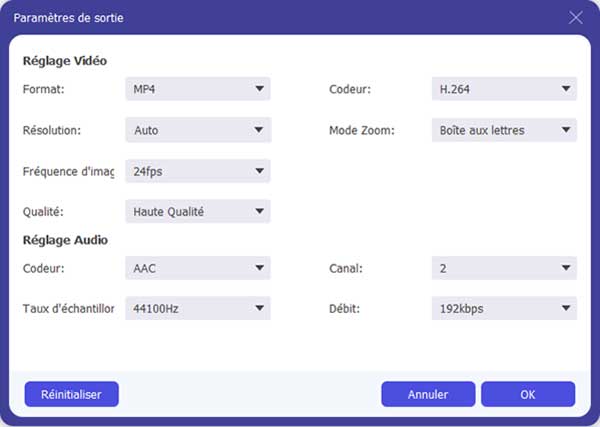The height and width of the screenshot is (427, 600).
Task: Open the Format dropdown showing MP4
Action: (x=198, y=89)
